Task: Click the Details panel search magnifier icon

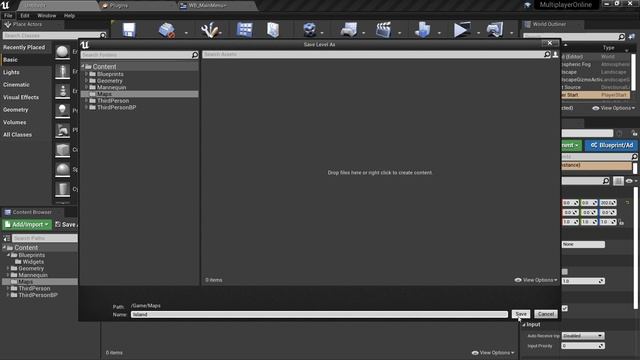Action: pos(606,181)
